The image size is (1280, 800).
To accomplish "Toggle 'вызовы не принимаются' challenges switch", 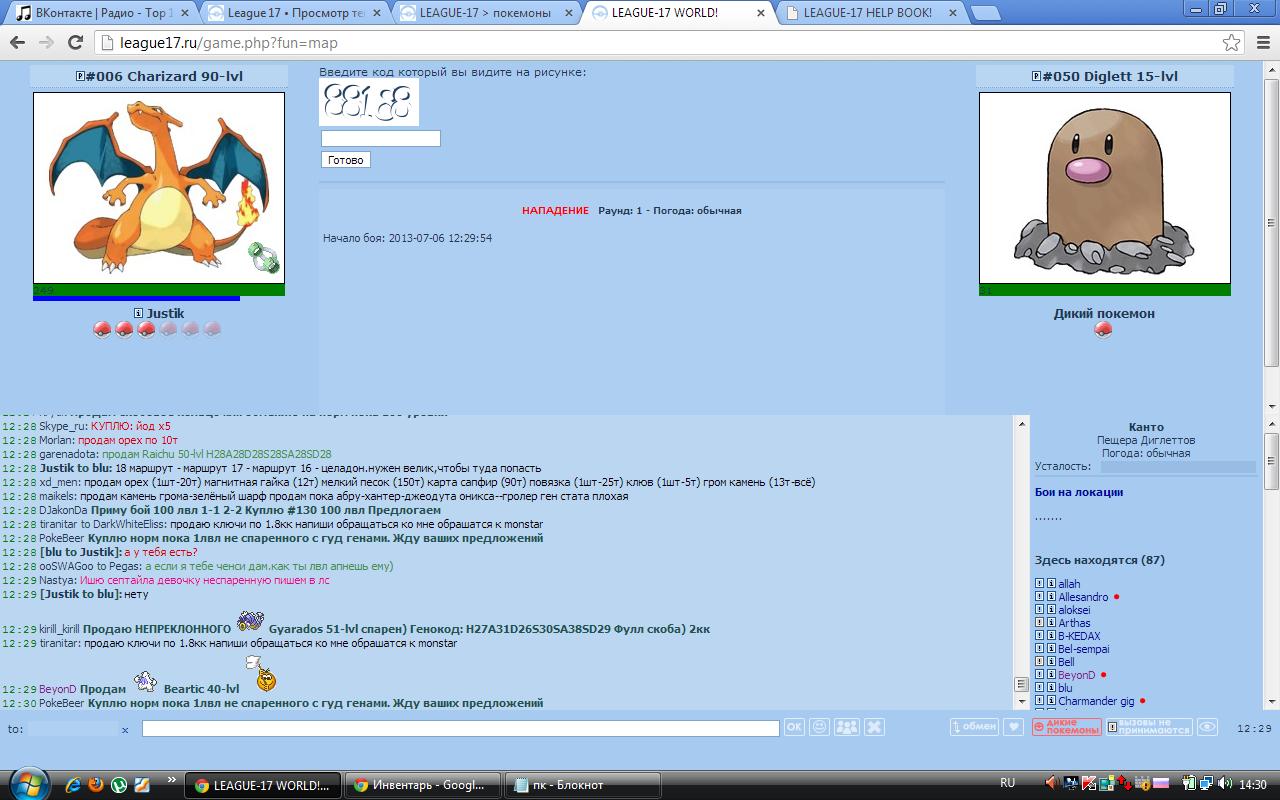I will pyautogui.click(x=1150, y=727).
